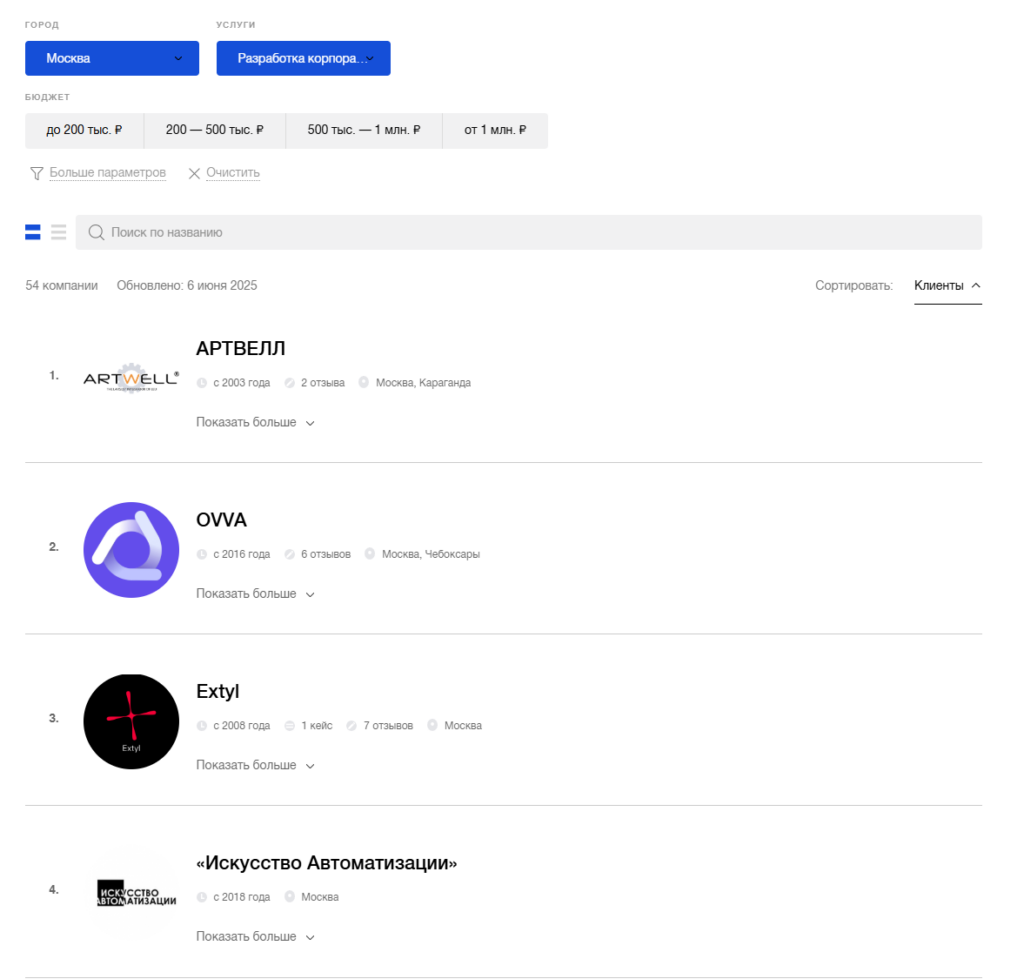The width and height of the screenshot is (1024, 979).
Task: Open the АРТВЕЛЛ company title
Action: (x=241, y=349)
